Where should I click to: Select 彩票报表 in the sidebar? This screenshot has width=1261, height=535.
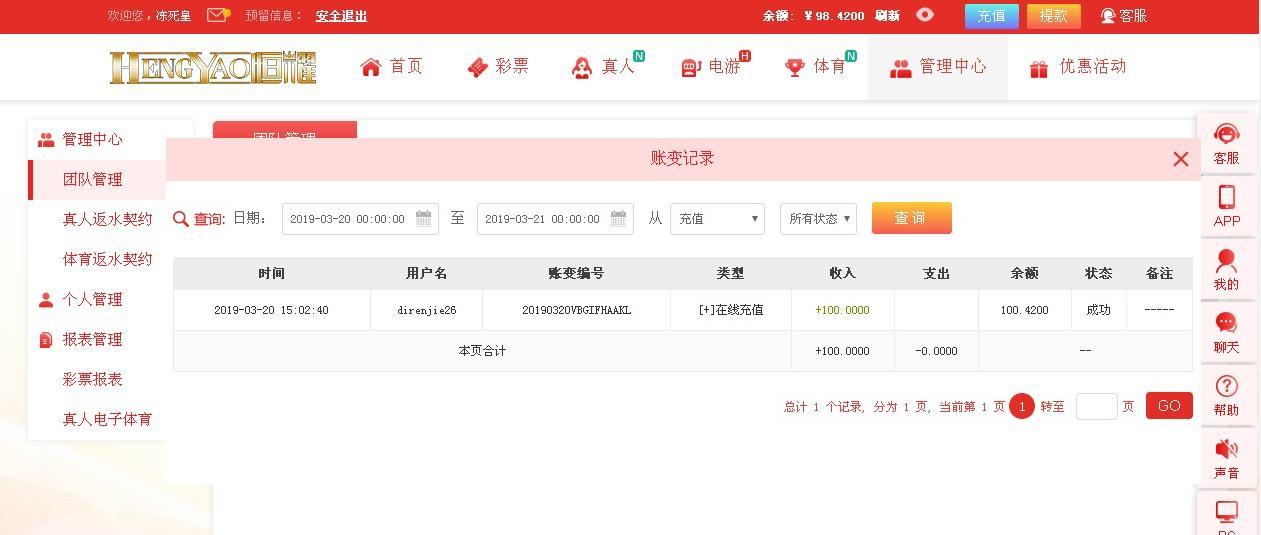click(93, 379)
